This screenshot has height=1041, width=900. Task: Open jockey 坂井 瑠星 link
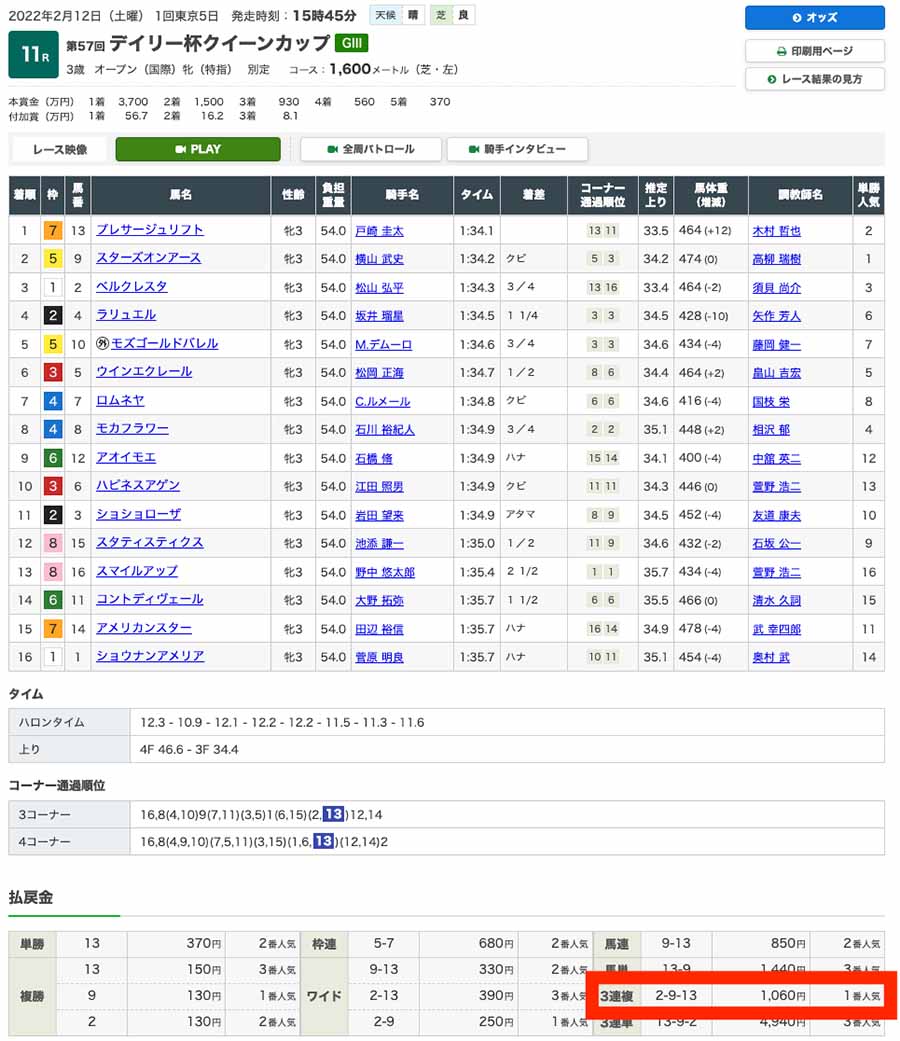pos(379,316)
